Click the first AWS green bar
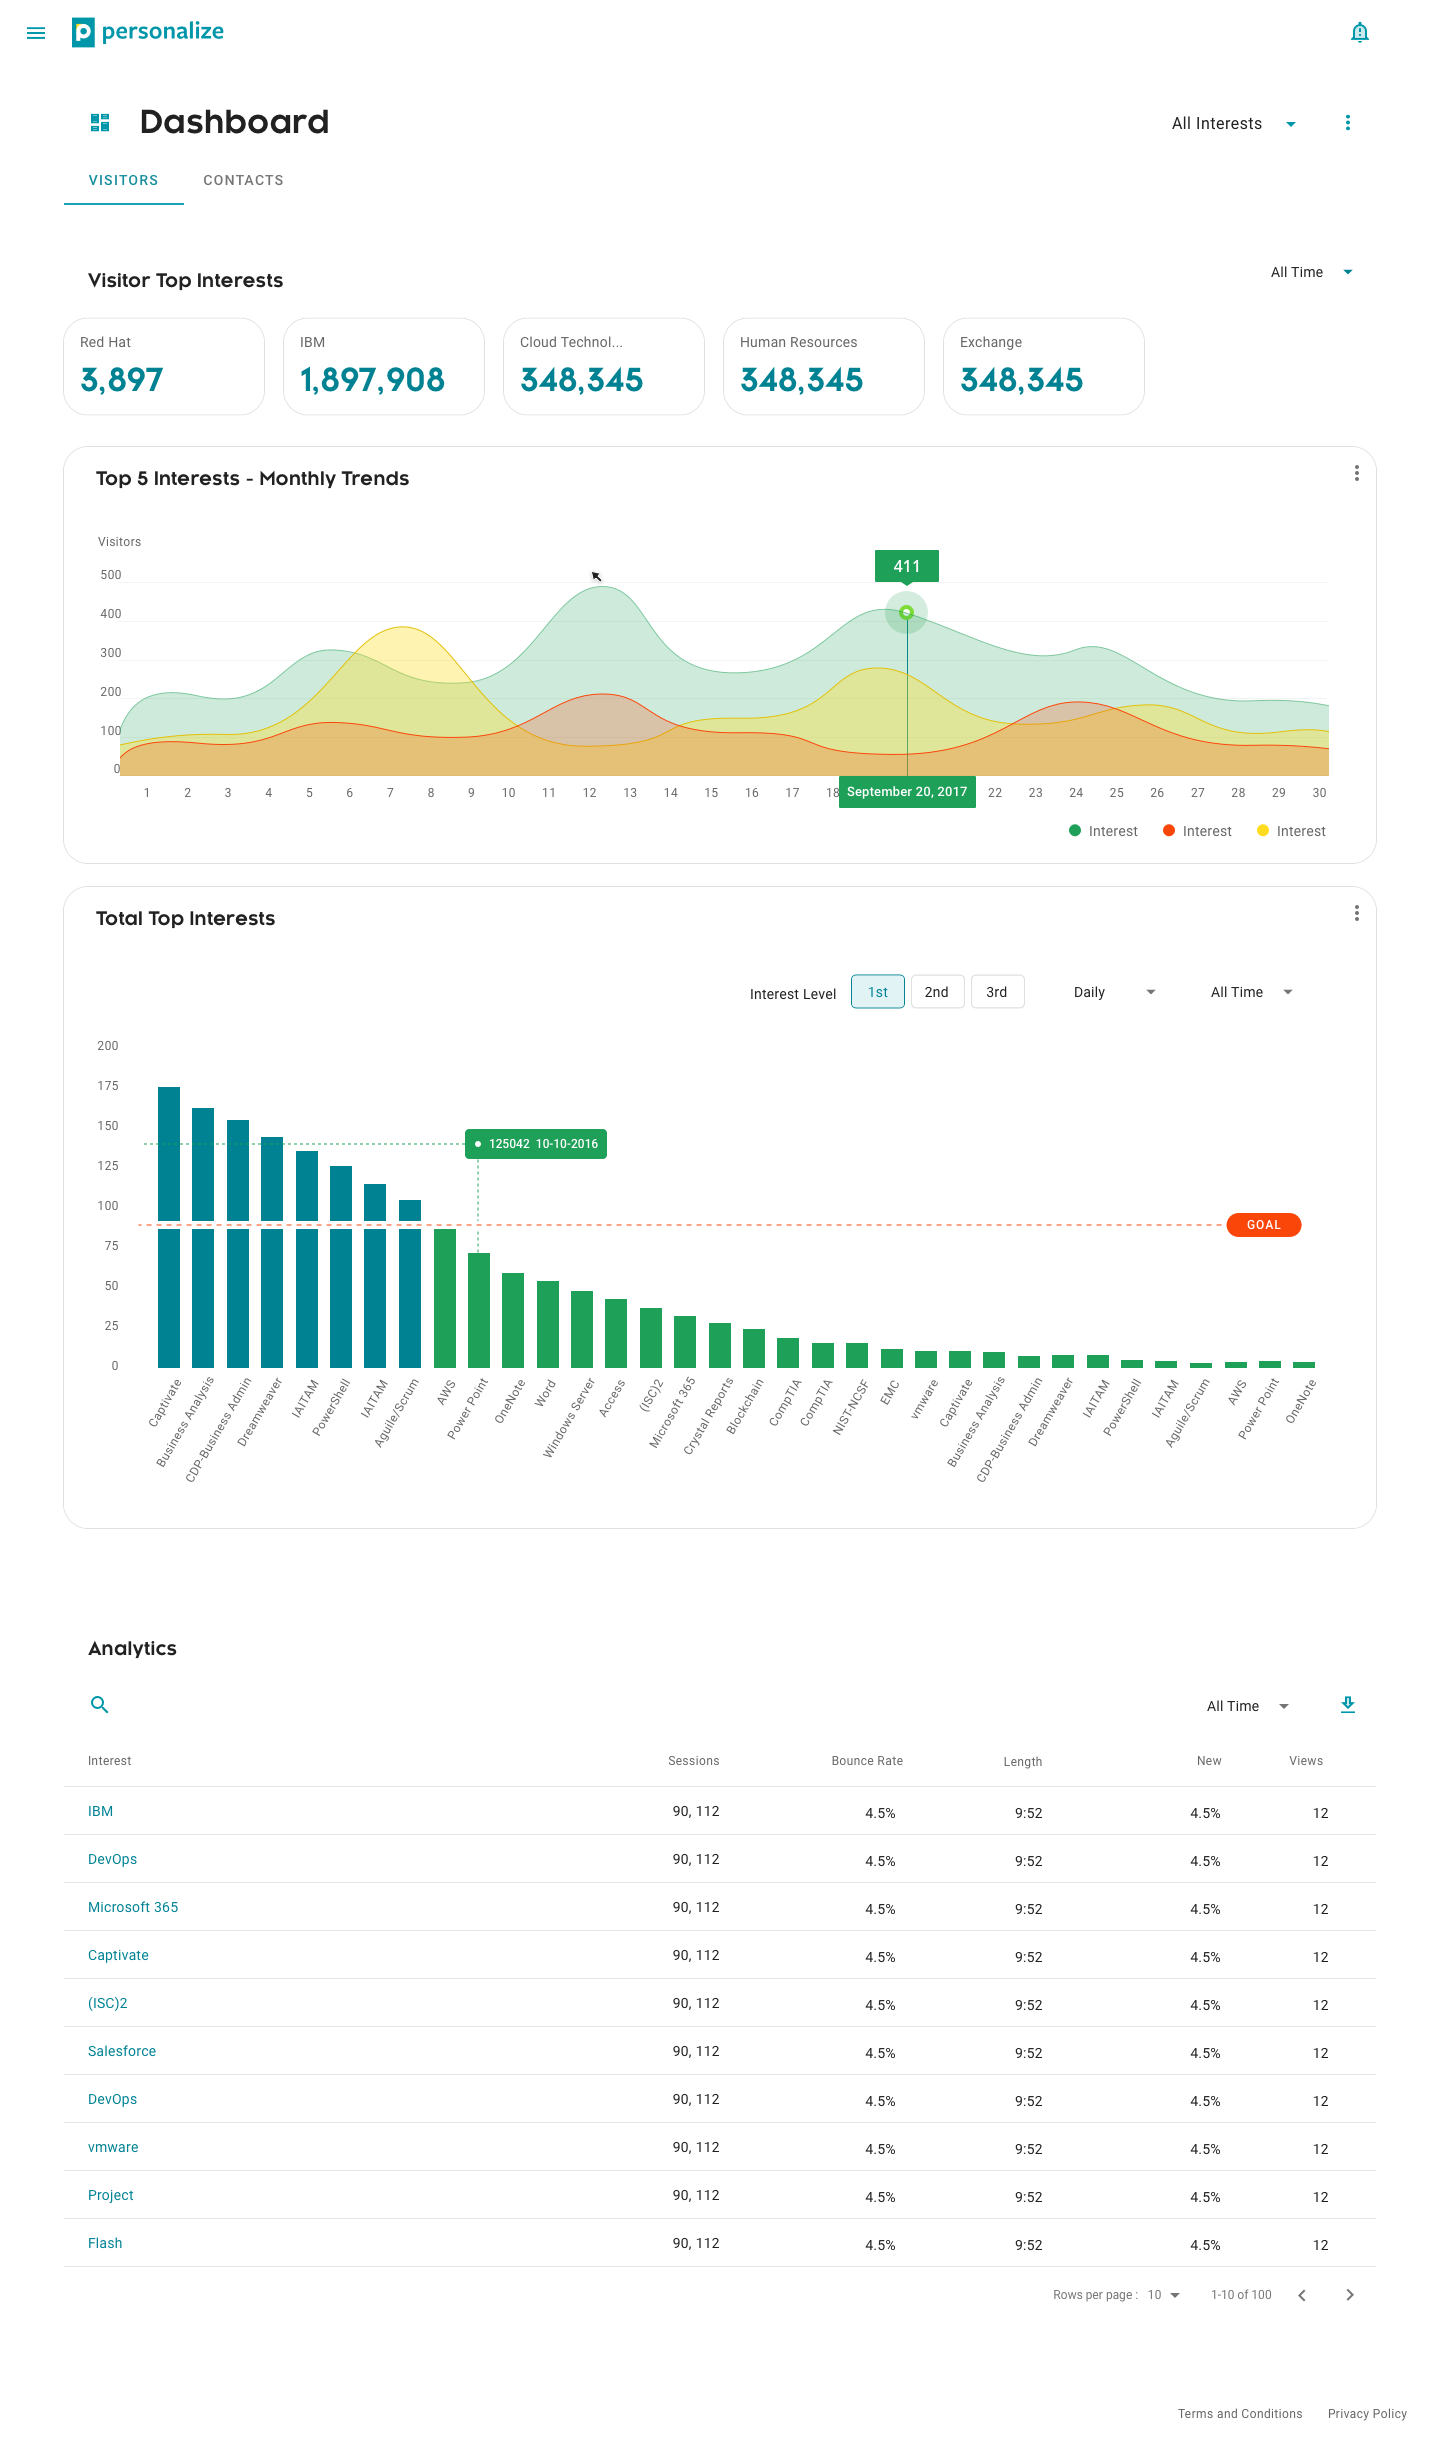Screen dimensions: 1440x2441 445,1298
